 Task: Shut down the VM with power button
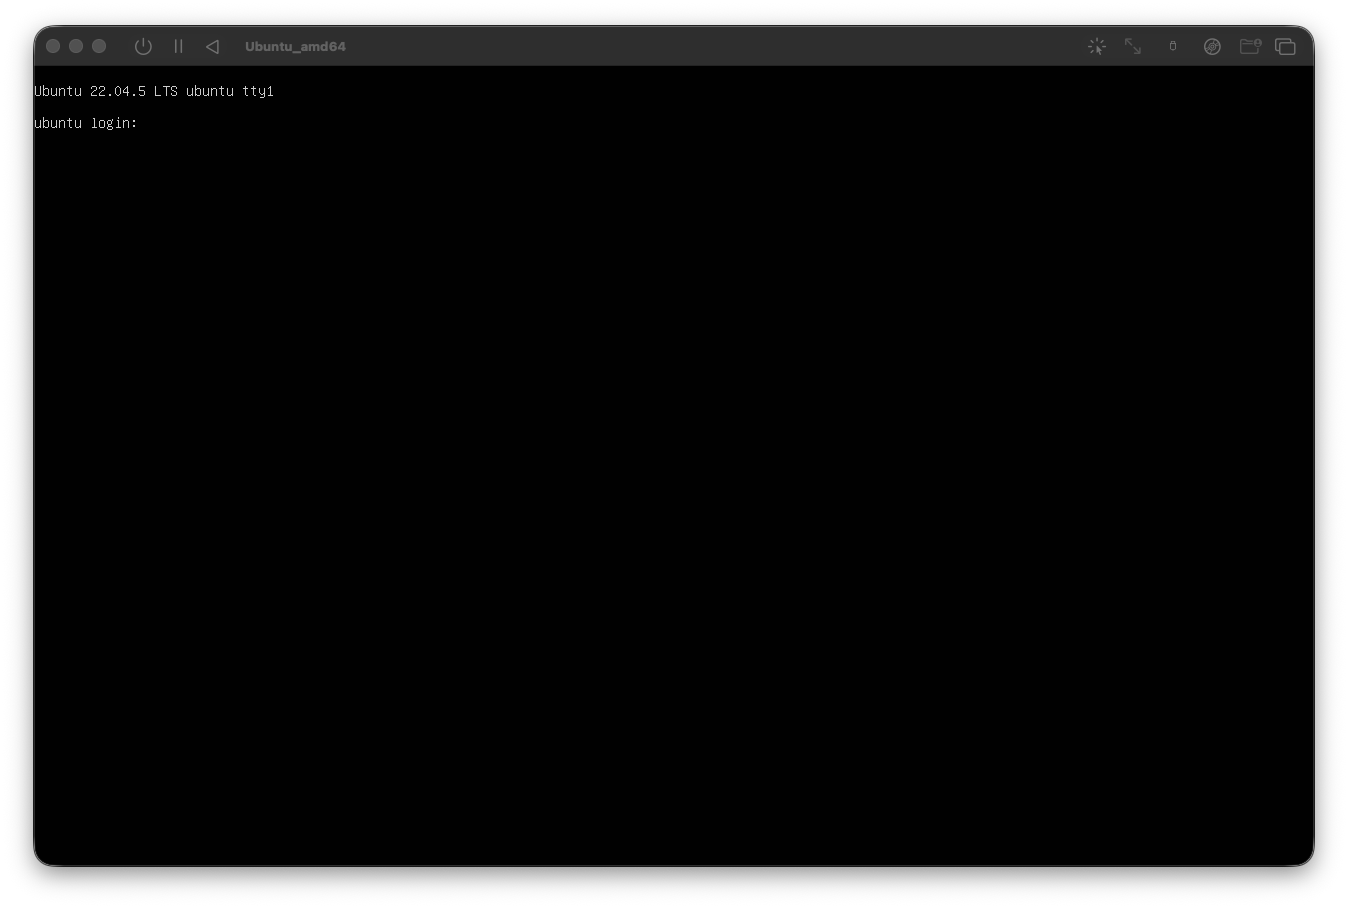tap(143, 46)
